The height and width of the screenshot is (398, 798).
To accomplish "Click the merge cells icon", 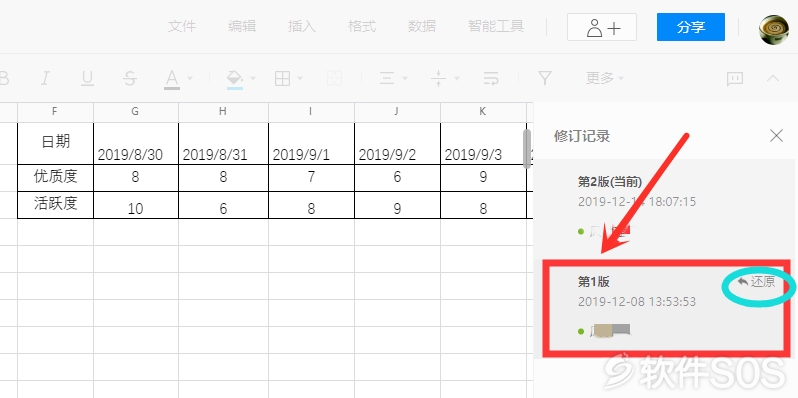I will (334, 78).
